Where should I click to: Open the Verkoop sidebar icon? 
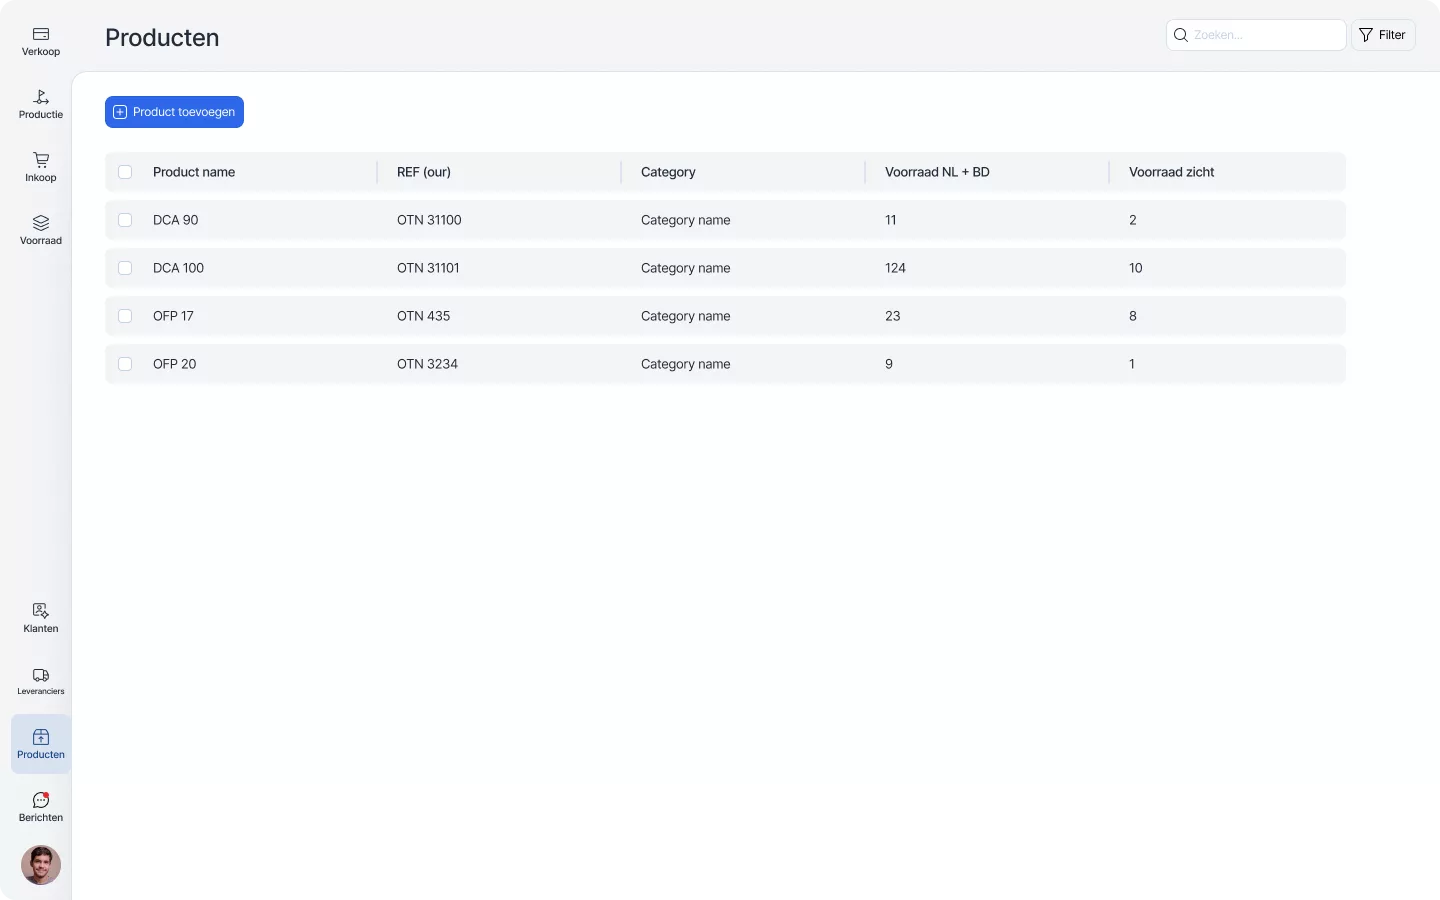coord(41,34)
